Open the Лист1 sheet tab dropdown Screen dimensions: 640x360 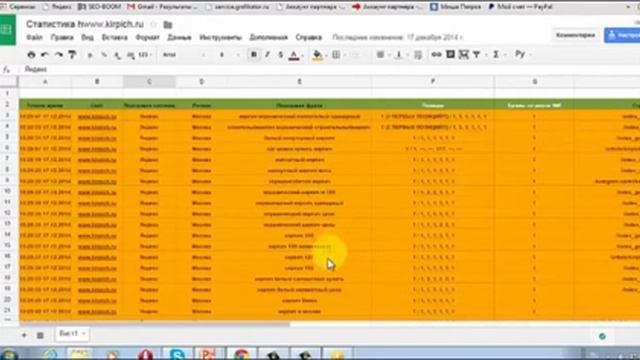pyautogui.click(x=83, y=334)
